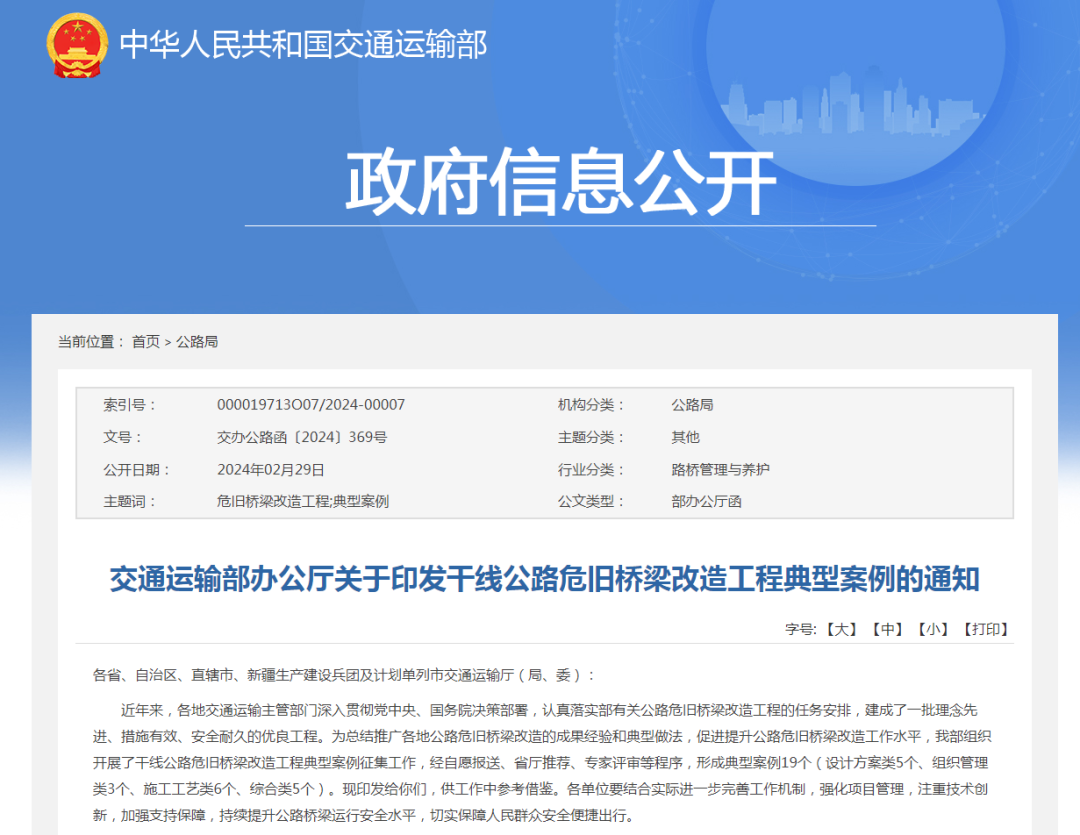Click the 当前位置 breadcrumb label
The height and width of the screenshot is (835, 1080).
[x=91, y=342]
